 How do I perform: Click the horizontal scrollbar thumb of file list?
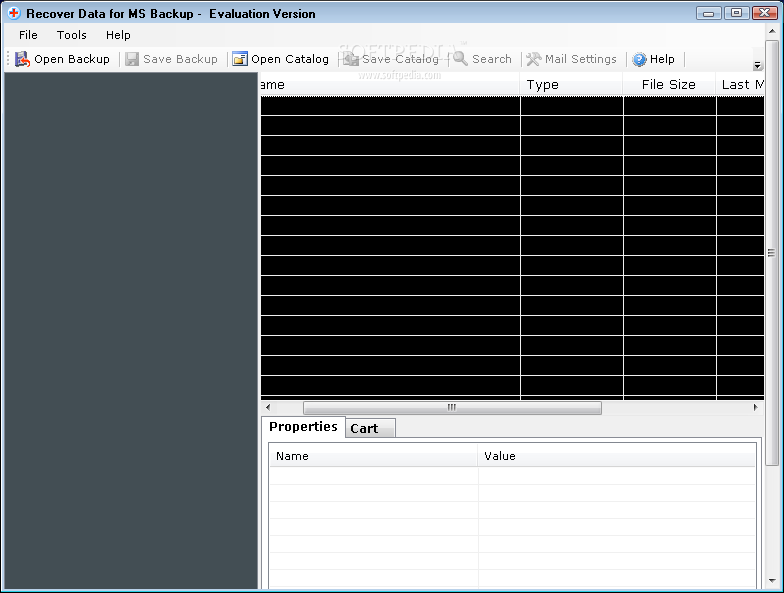point(452,408)
